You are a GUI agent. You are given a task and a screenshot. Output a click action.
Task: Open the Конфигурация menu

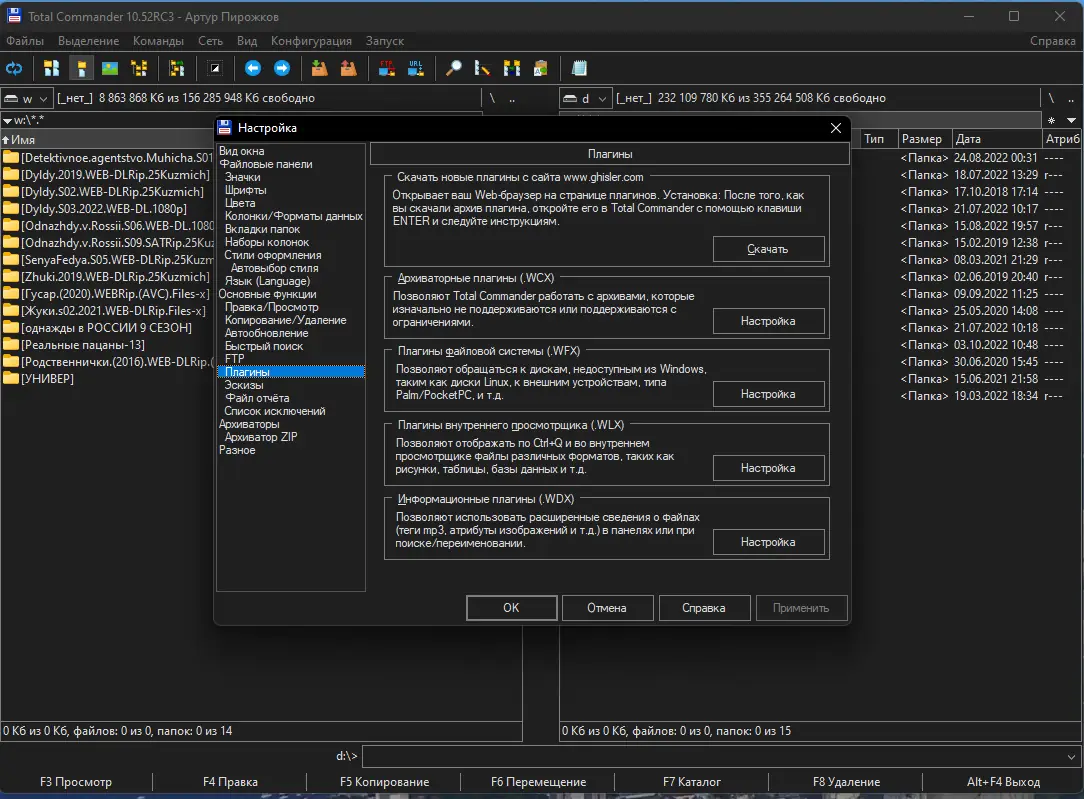311,41
